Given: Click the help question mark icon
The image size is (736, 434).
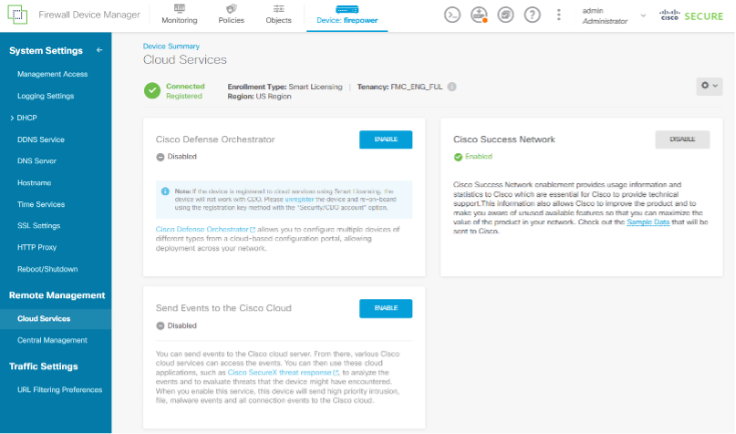Looking at the screenshot, I should [x=532, y=15].
